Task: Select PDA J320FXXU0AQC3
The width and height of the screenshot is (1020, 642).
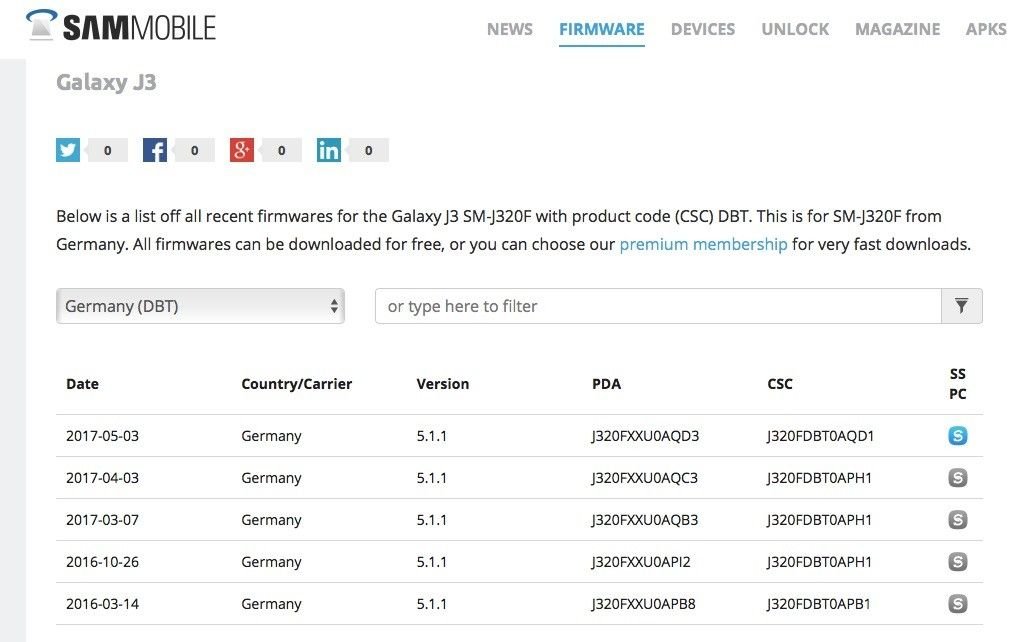Action: tap(645, 478)
